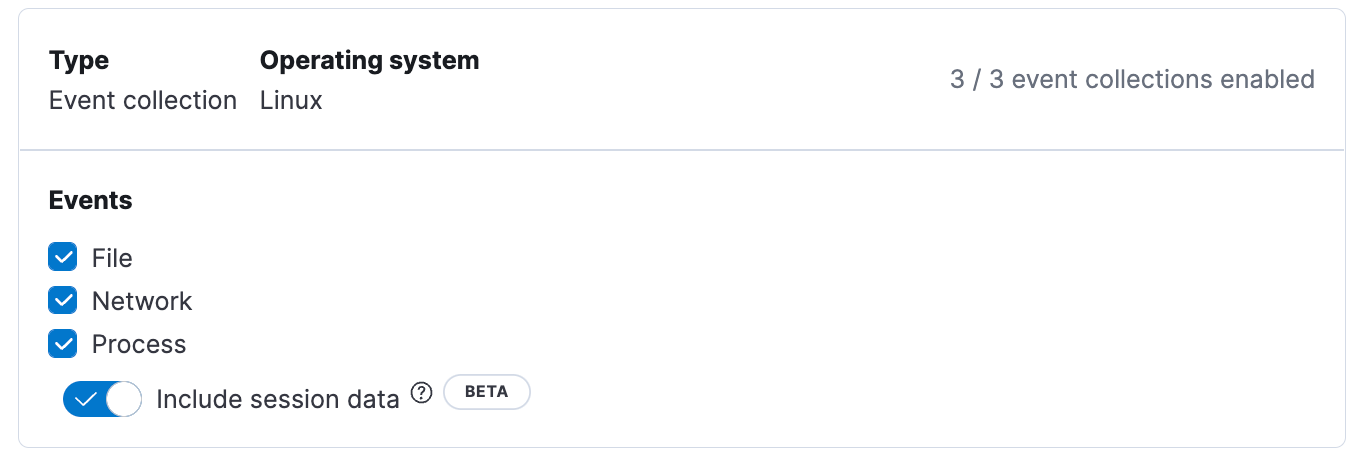Click the Event collection value text
The width and height of the screenshot is (1366, 464).
(x=143, y=100)
